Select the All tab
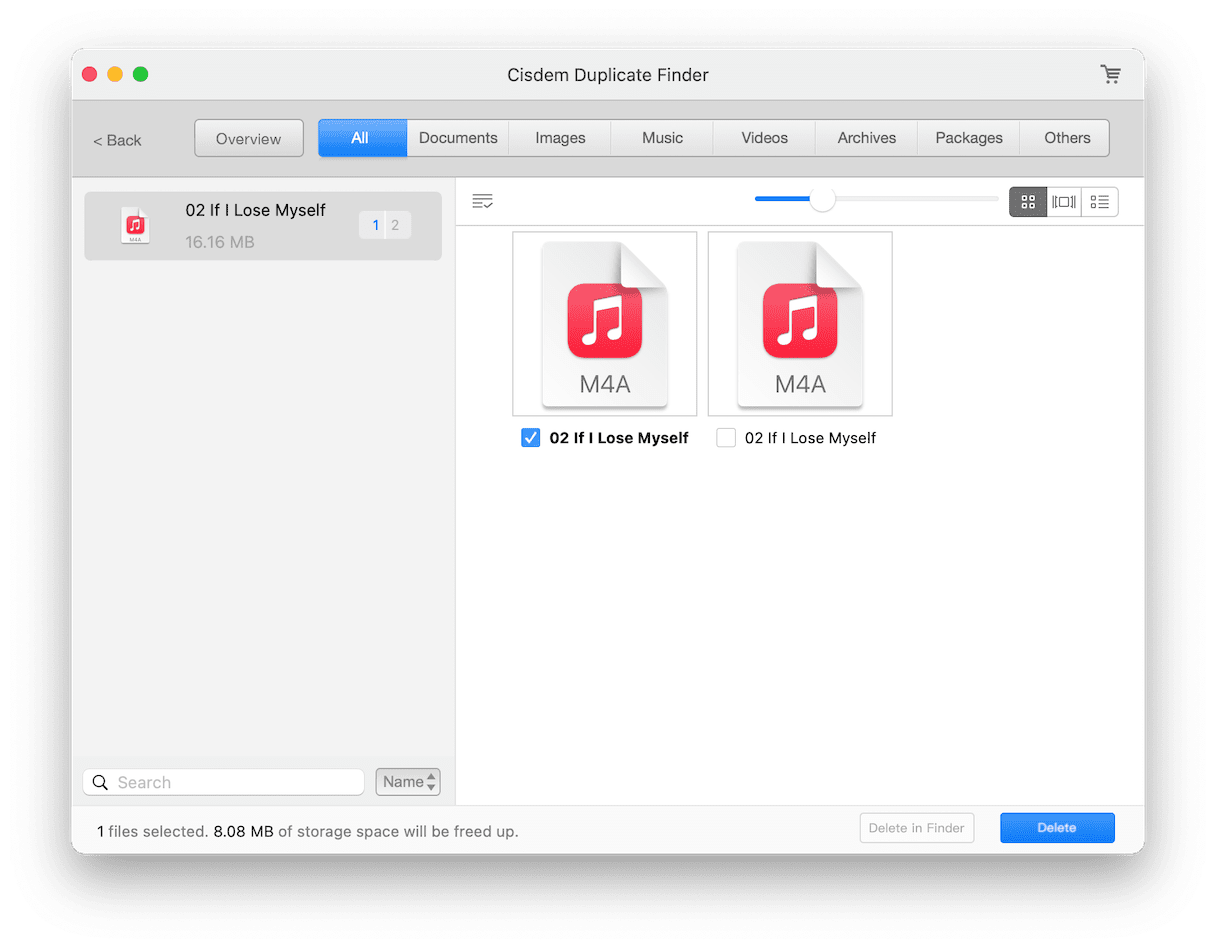Viewport: 1216px width, 948px height. click(x=362, y=138)
